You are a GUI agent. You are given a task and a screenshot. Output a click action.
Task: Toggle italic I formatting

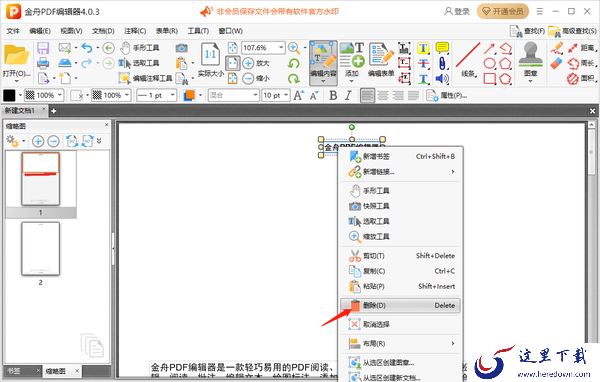348,95
